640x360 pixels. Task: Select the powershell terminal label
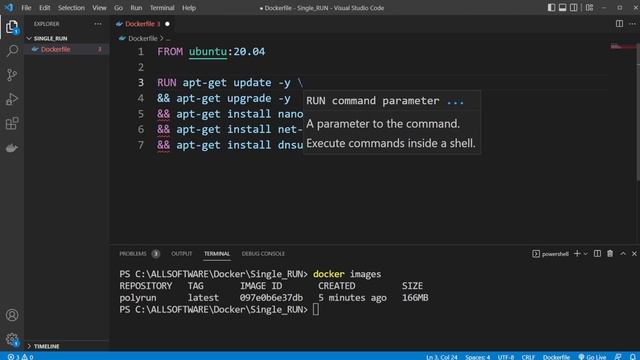pos(550,254)
